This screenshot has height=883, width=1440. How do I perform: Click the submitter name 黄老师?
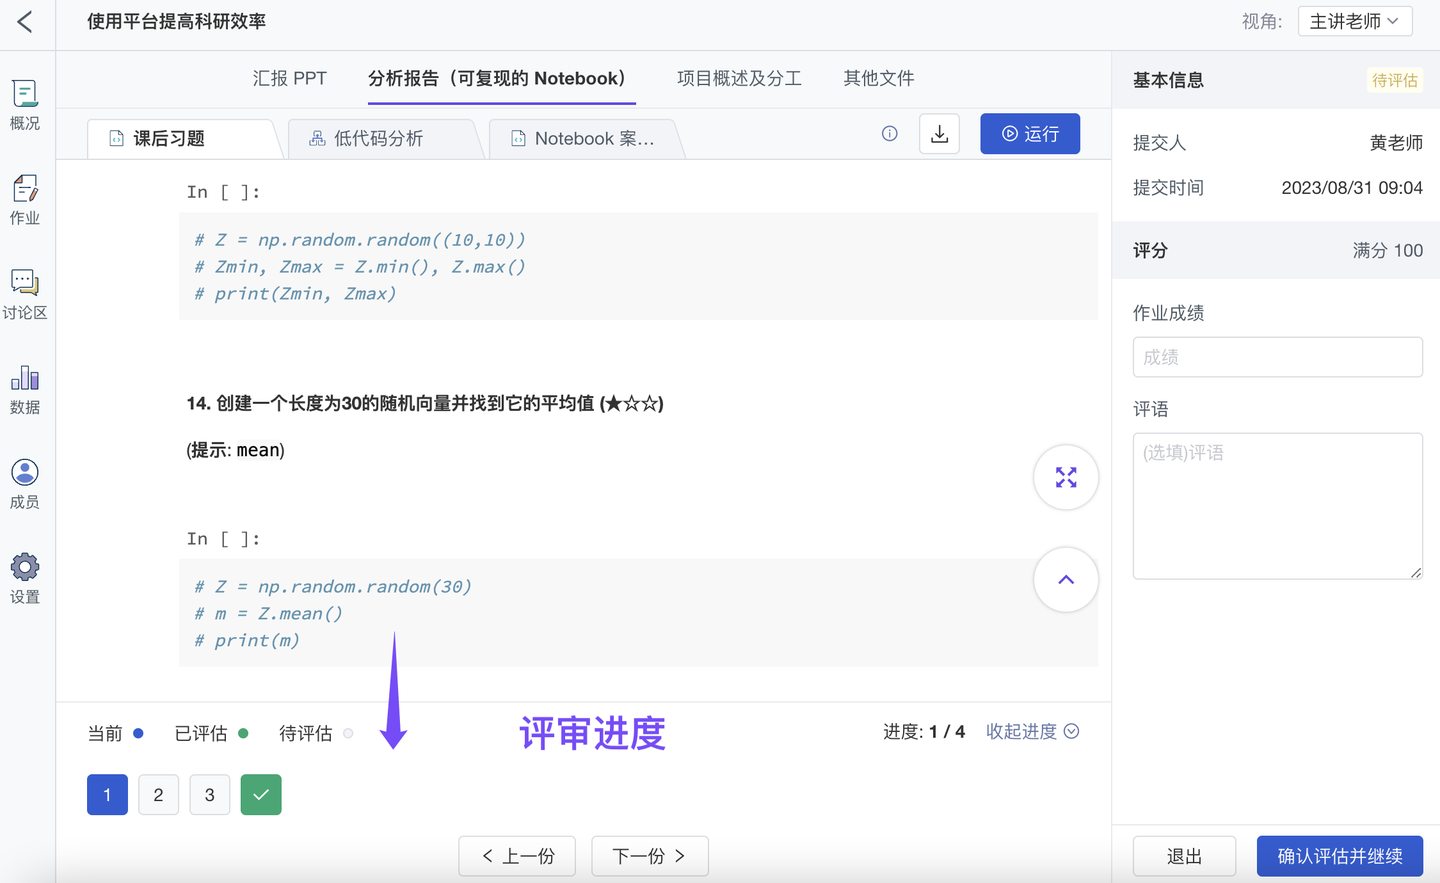pyautogui.click(x=1396, y=143)
